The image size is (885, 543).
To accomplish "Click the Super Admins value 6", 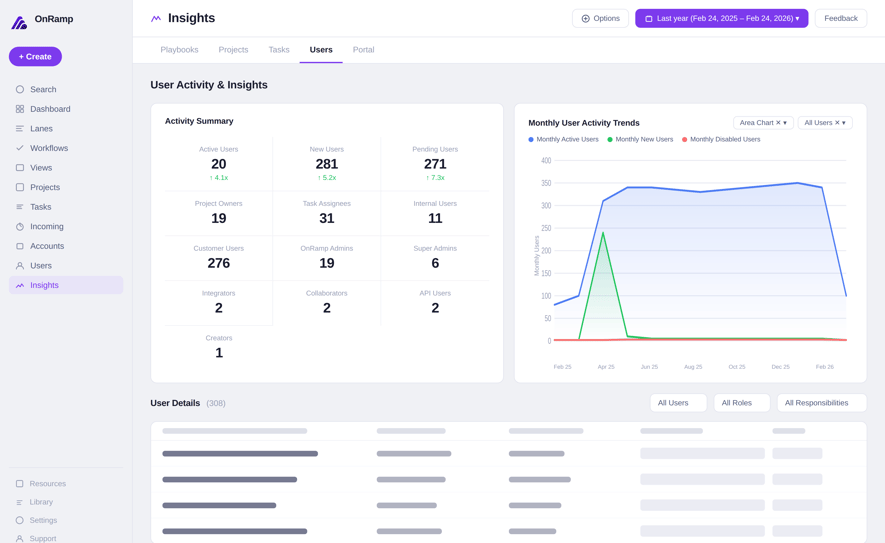I will (x=435, y=263).
